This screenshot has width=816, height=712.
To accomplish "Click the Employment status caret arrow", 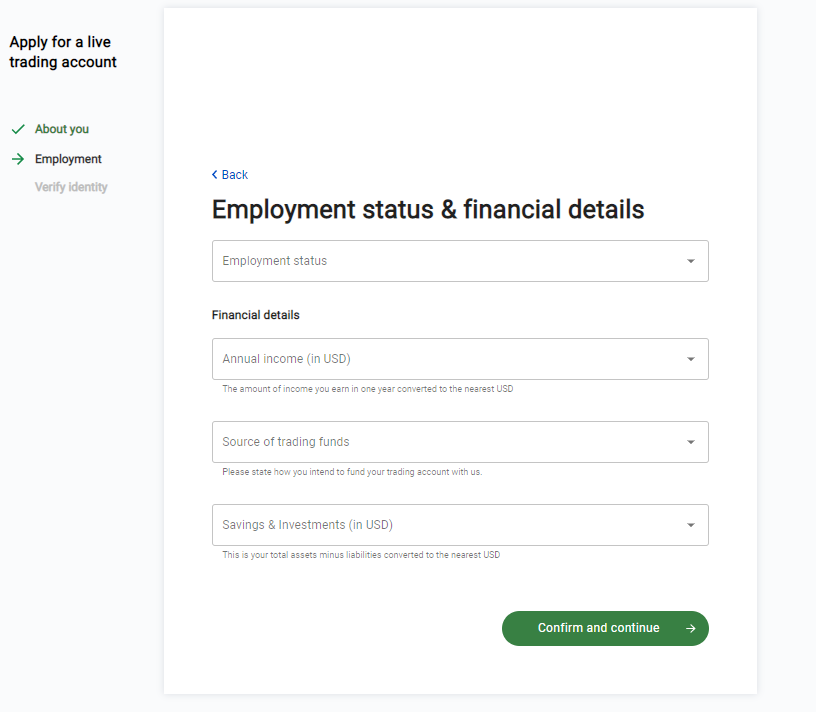I will (690, 261).
